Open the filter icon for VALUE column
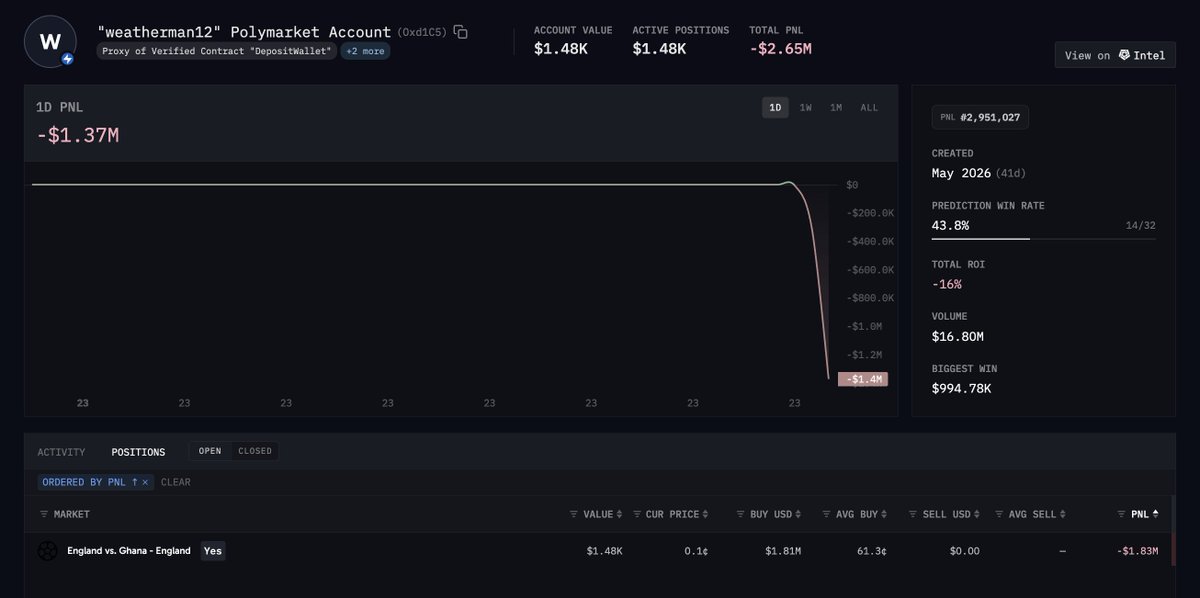Viewport: 1200px width, 598px height. (x=574, y=514)
